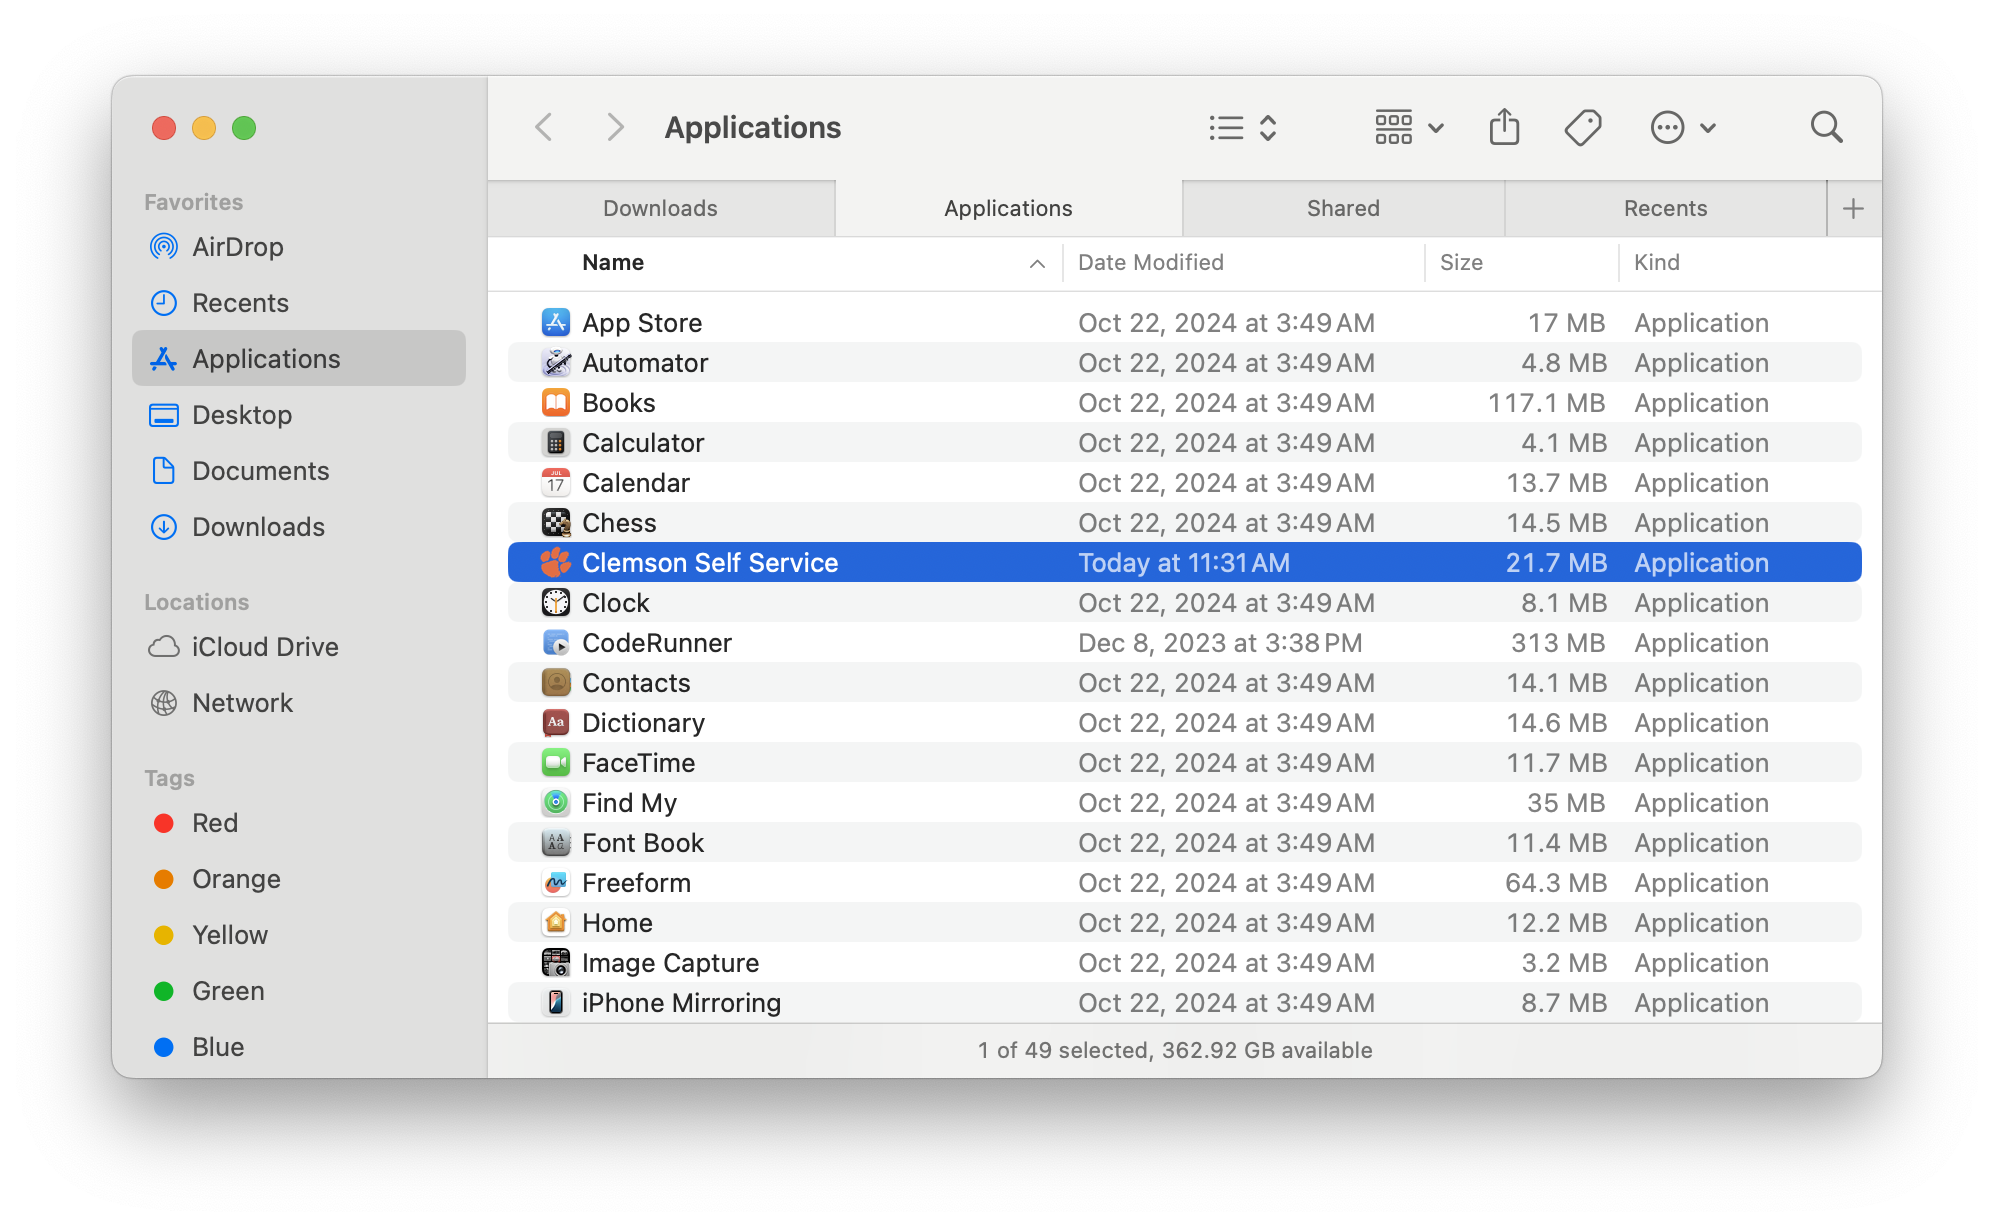
Task: Sort by the Kind column header
Action: (1656, 262)
